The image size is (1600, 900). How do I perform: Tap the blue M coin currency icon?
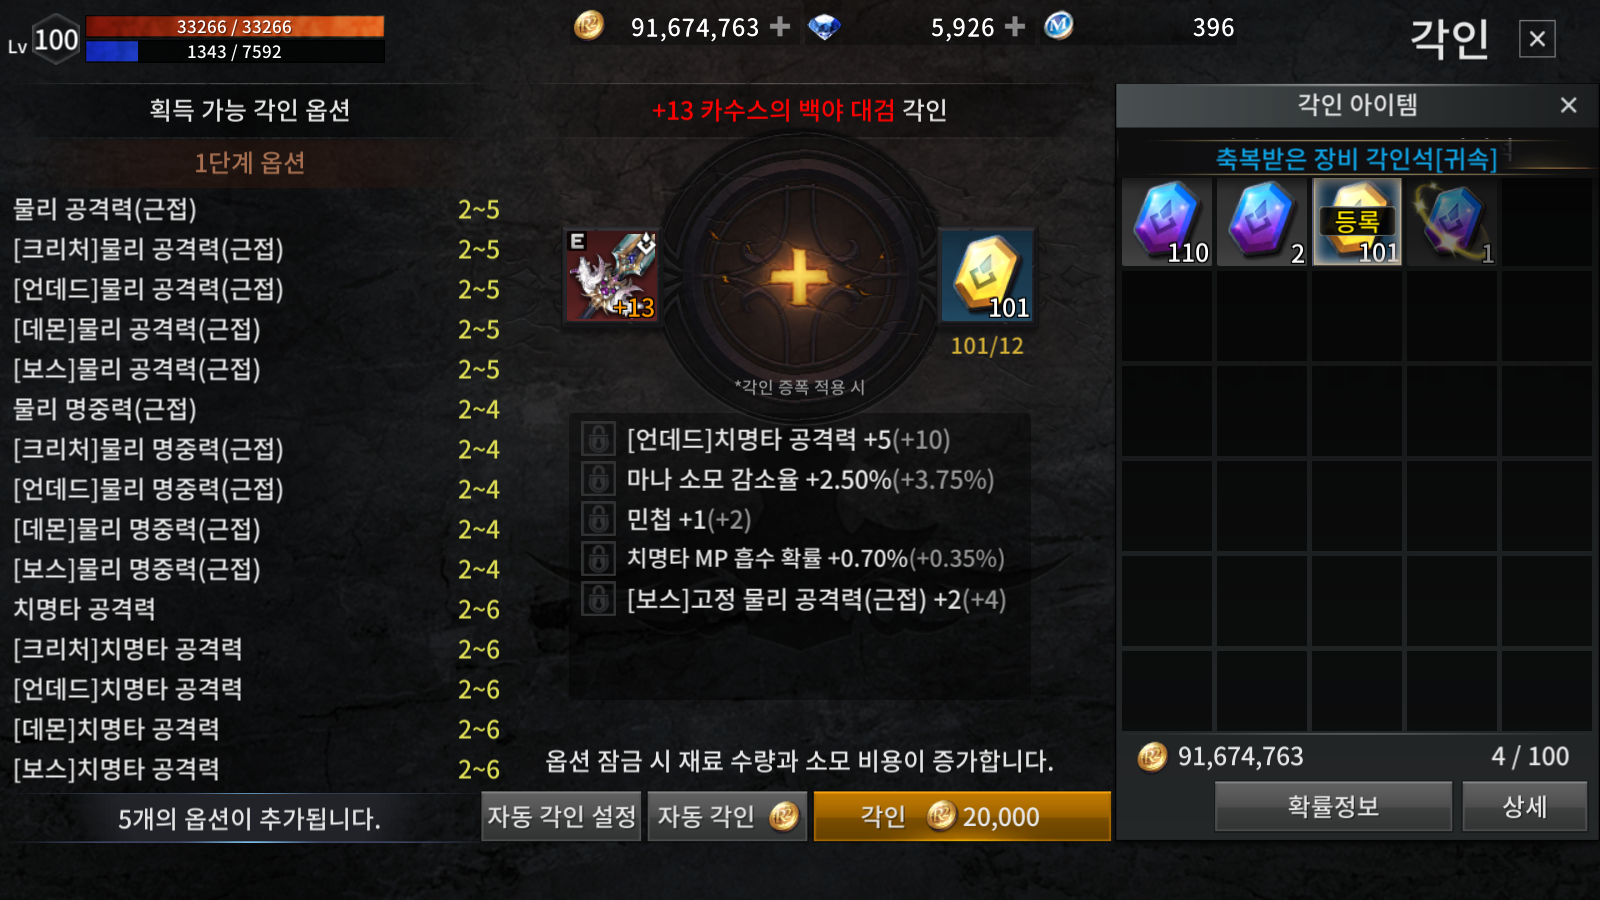pos(1059,26)
